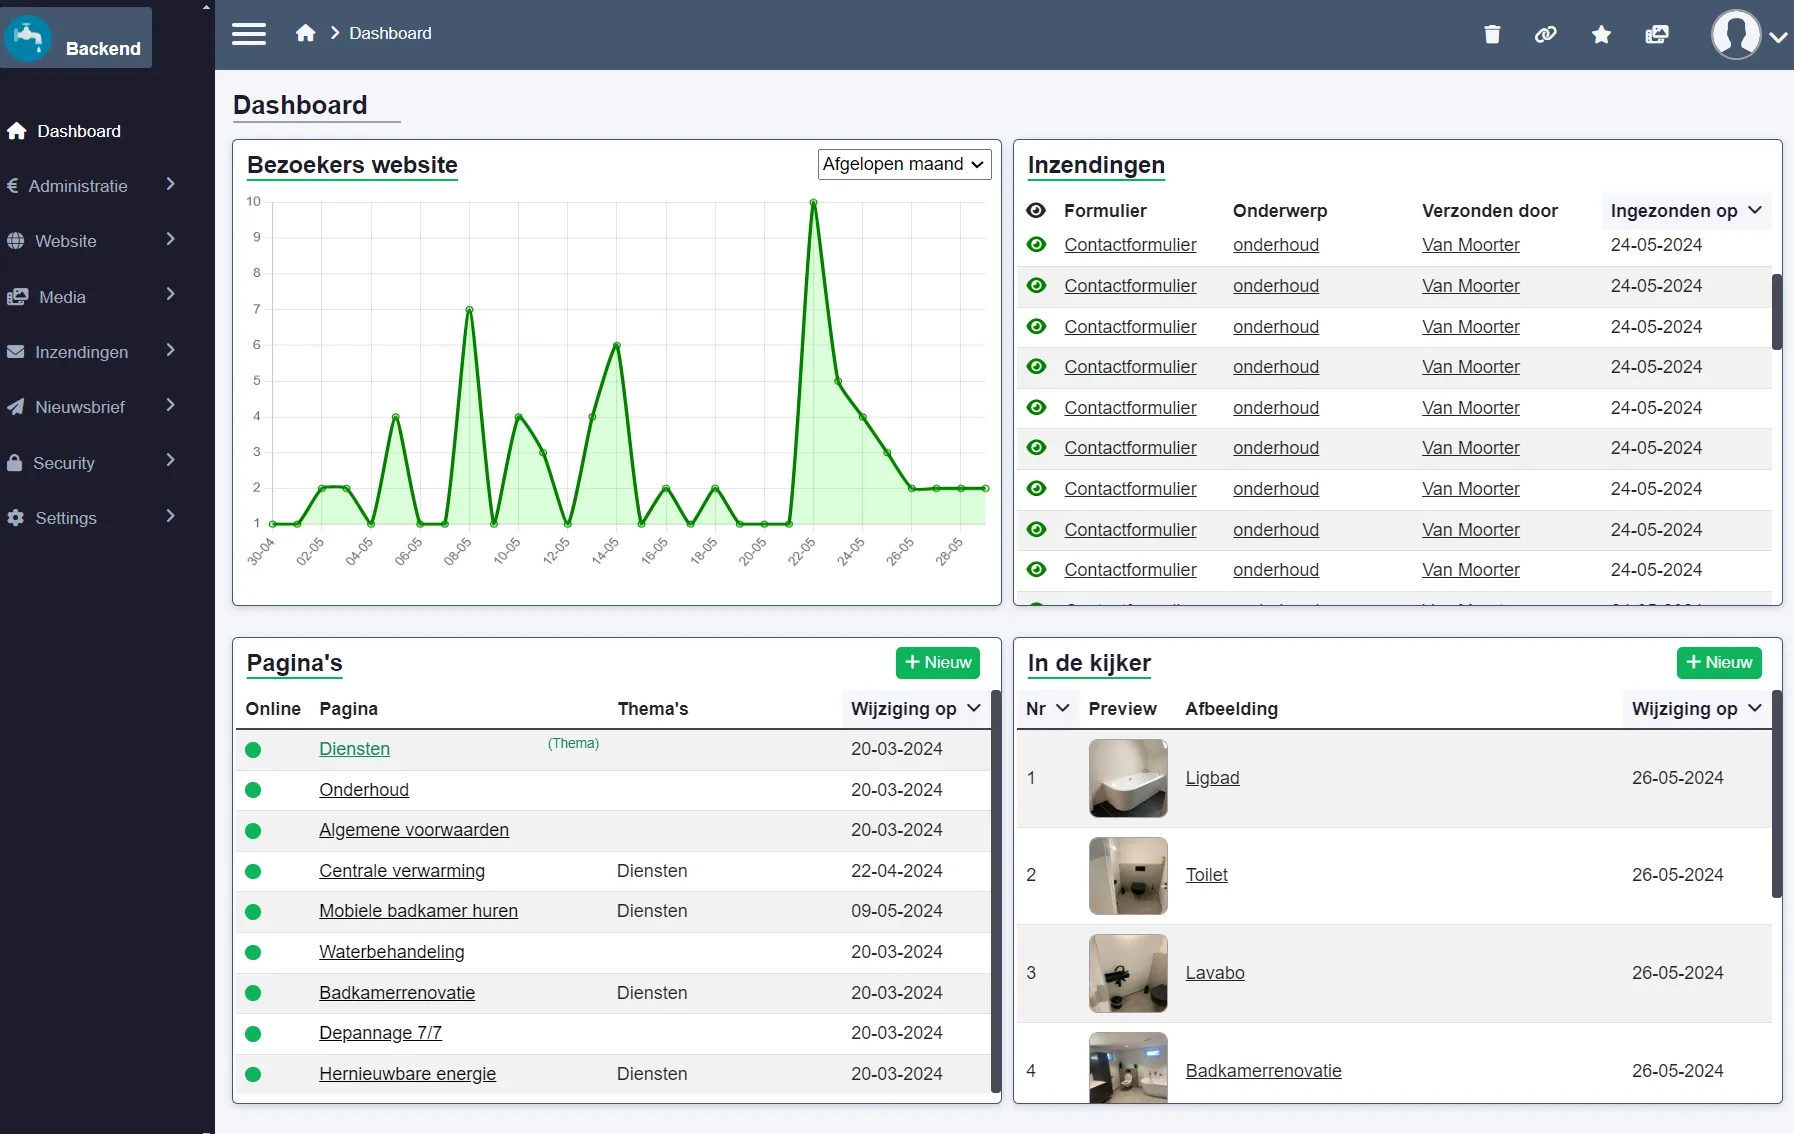
Task: Click the link chain icon in header
Action: point(1546,35)
